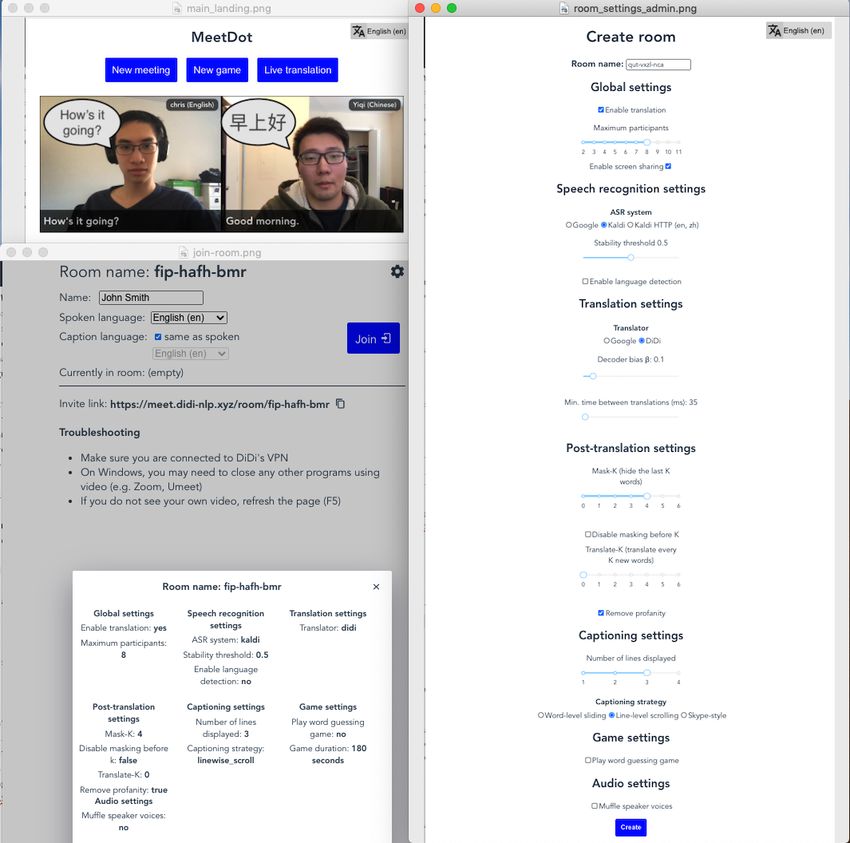Click the blue Join button

coord(373,338)
